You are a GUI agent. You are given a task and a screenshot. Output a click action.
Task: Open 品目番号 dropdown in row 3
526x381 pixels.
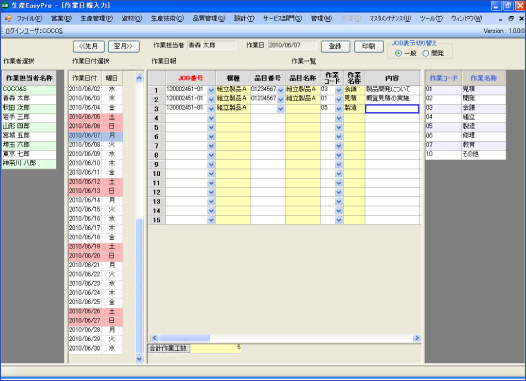click(x=280, y=109)
